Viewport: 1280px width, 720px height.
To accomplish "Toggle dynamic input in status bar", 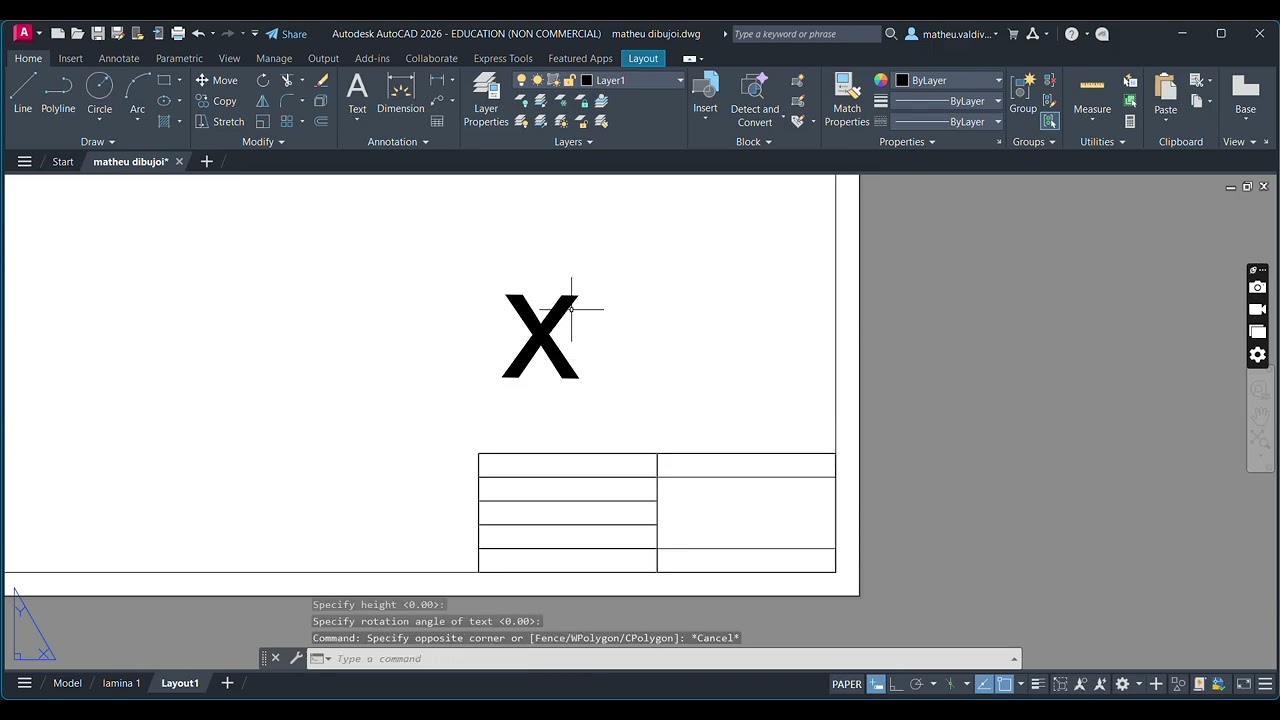I will click(x=877, y=684).
